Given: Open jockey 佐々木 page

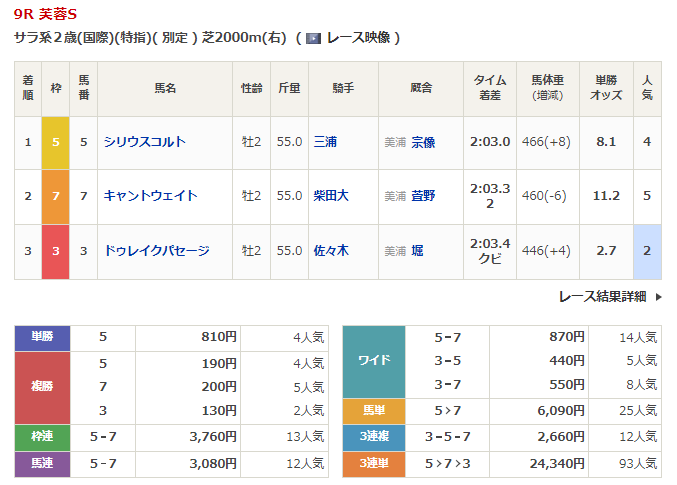Looking at the screenshot, I should coord(331,250).
